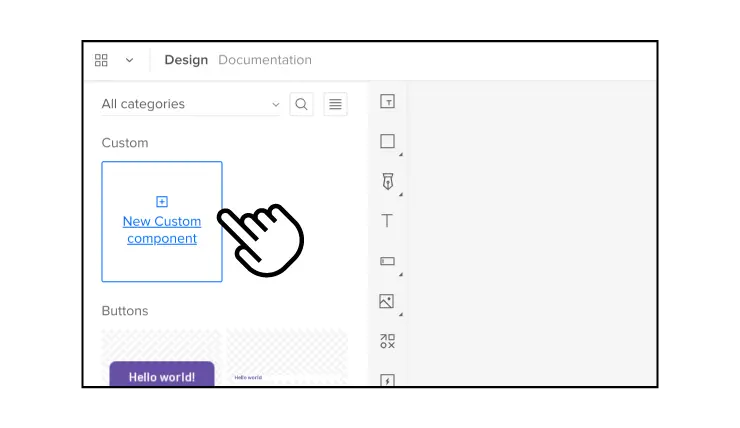Select the purple Hello world! button thumbnail
This screenshot has height=428, width=740.
click(x=162, y=374)
